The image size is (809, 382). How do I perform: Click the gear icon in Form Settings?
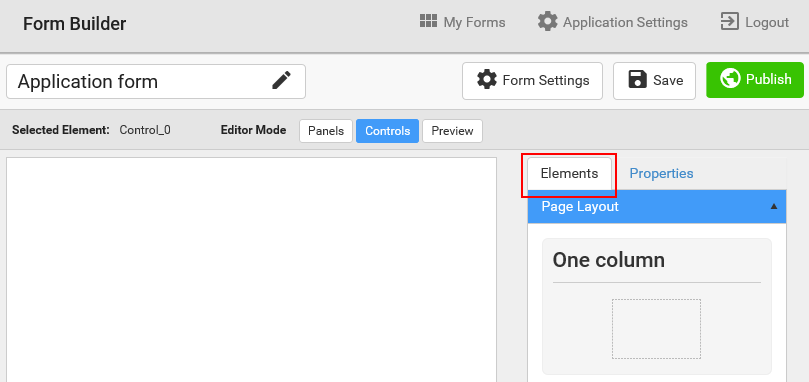pyautogui.click(x=487, y=80)
